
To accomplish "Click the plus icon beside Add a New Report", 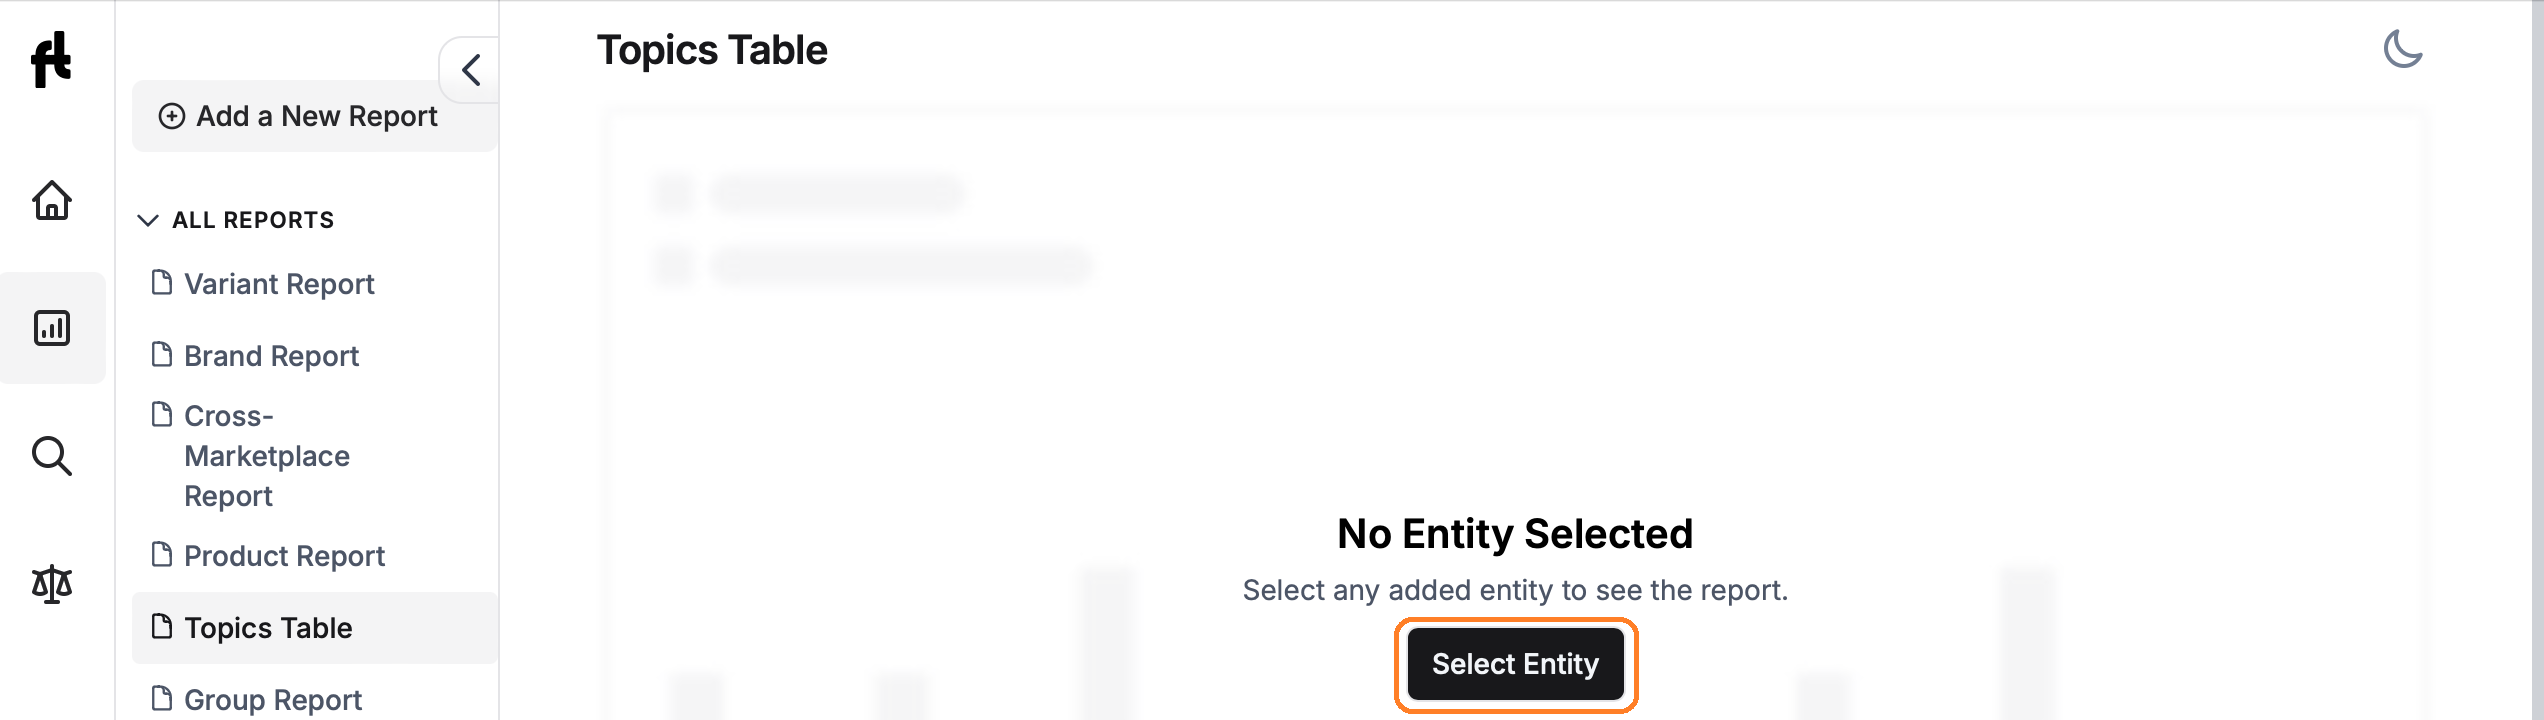I will [172, 116].
